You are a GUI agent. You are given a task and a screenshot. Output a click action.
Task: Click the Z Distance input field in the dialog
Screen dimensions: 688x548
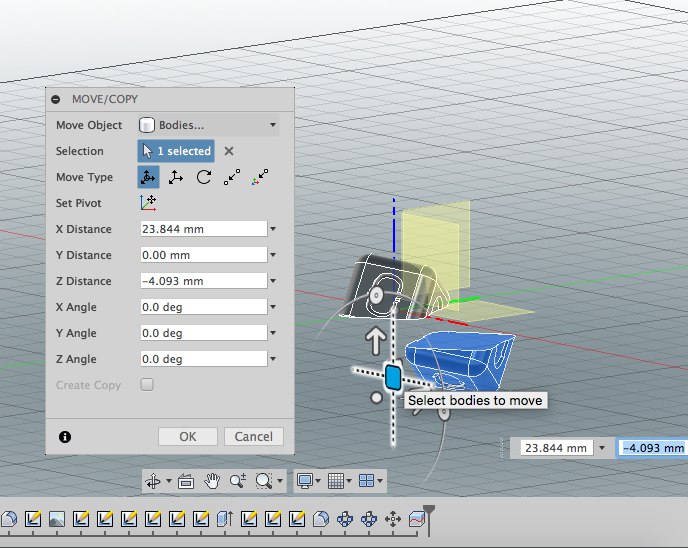click(204, 281)
